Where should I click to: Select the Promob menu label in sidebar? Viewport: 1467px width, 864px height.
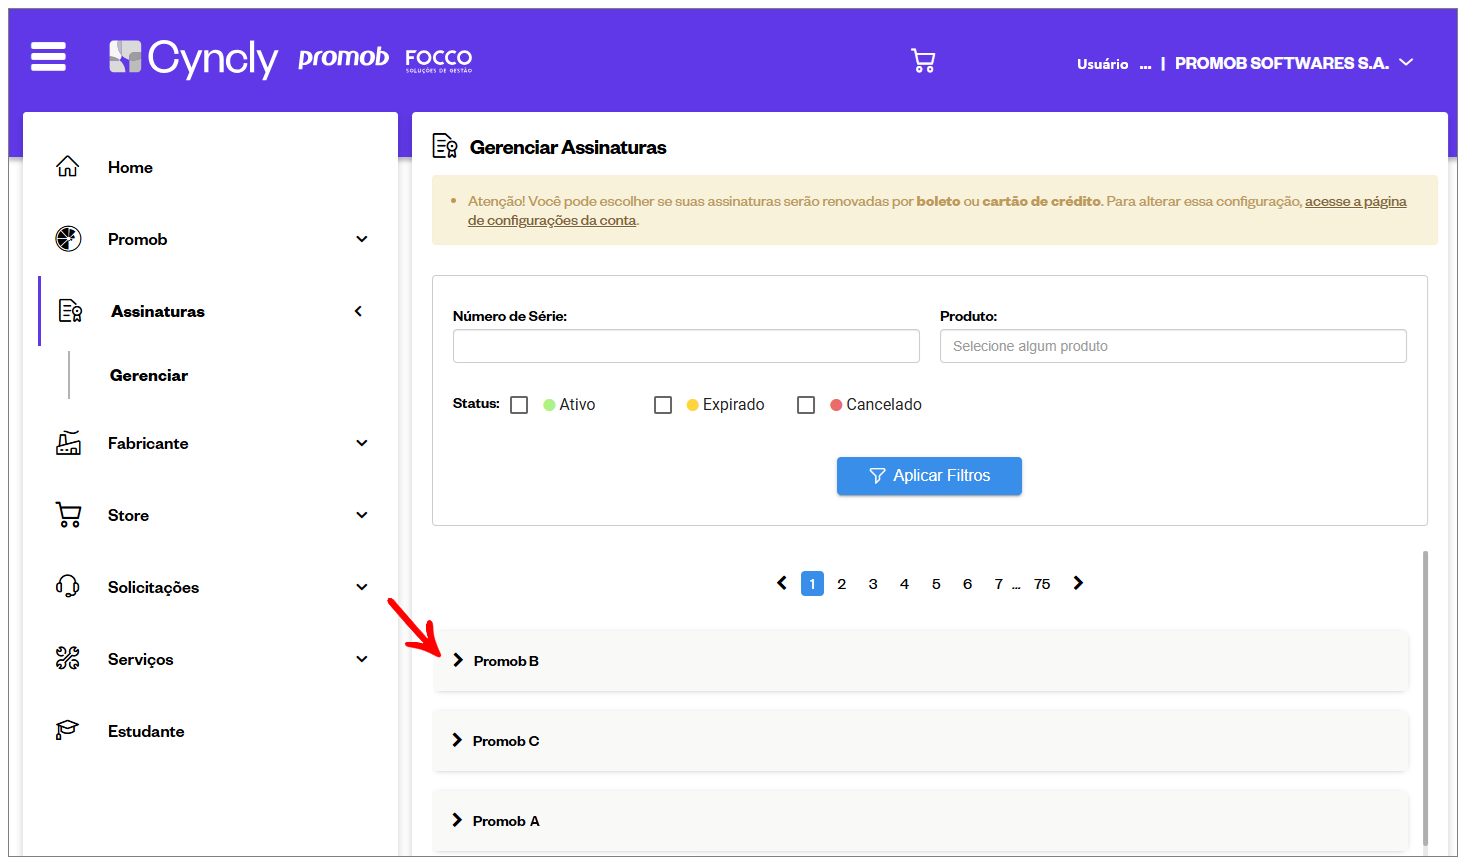pyautogui.click(x=138, y=239)
